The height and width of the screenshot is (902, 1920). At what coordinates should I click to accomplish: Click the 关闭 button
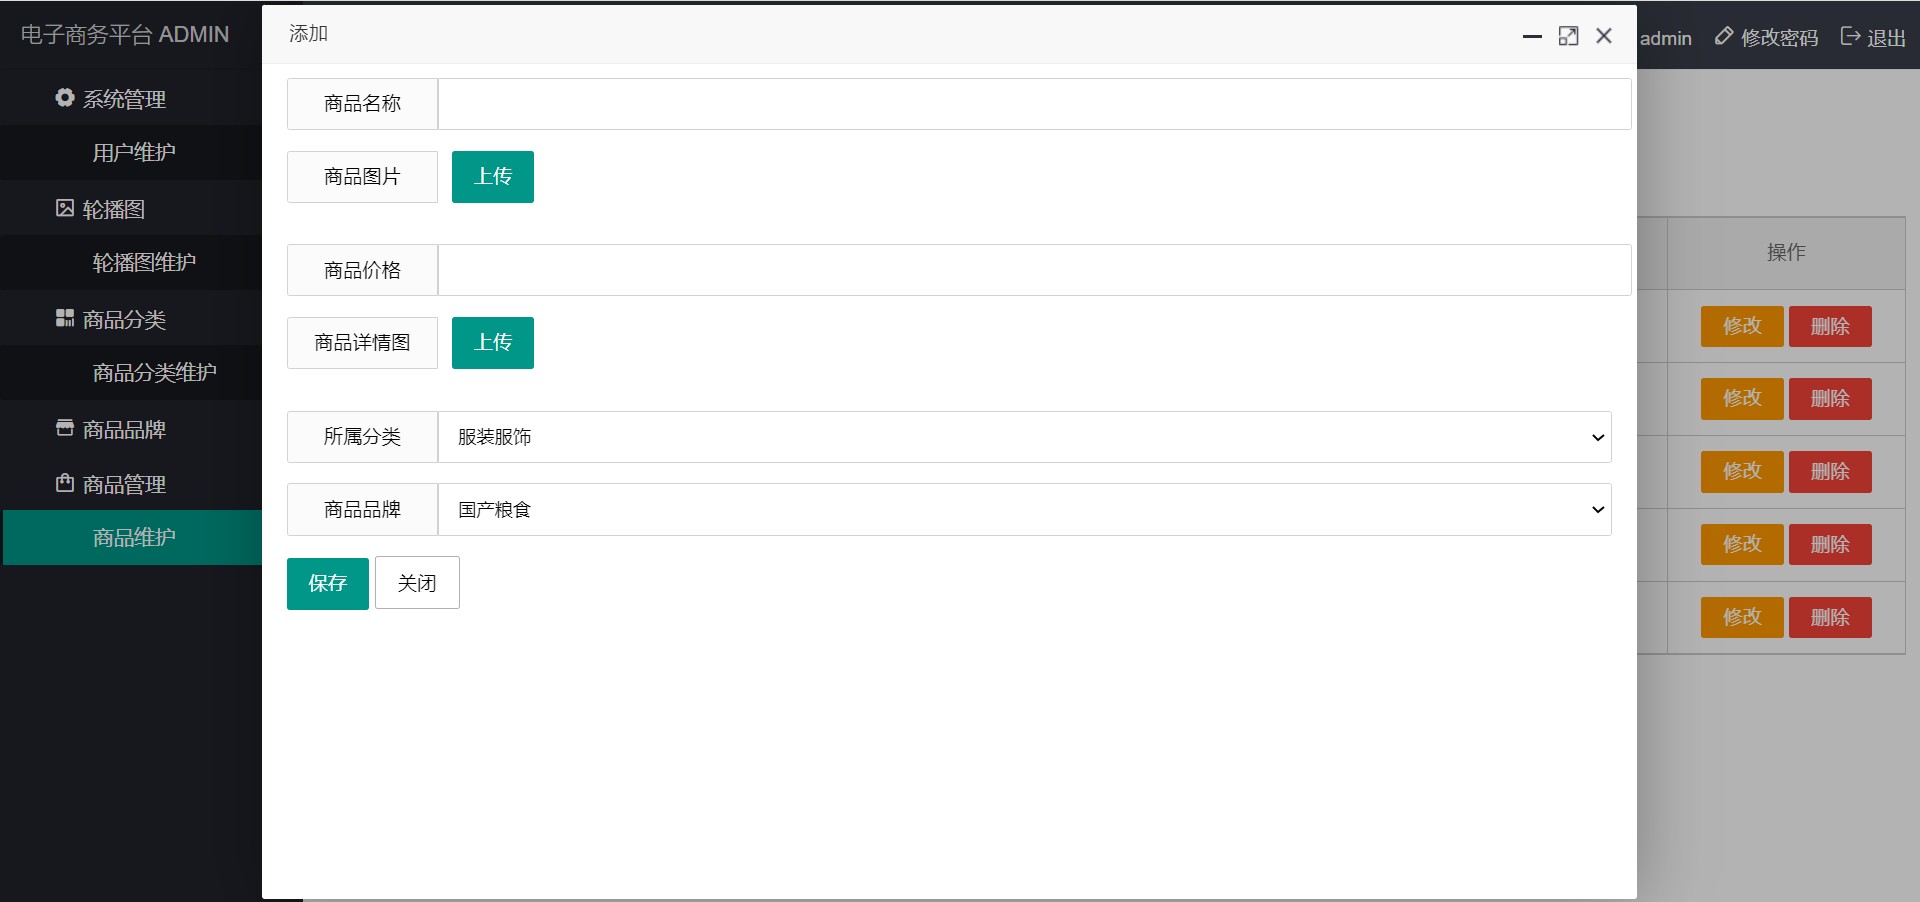[x=417, y=583]
